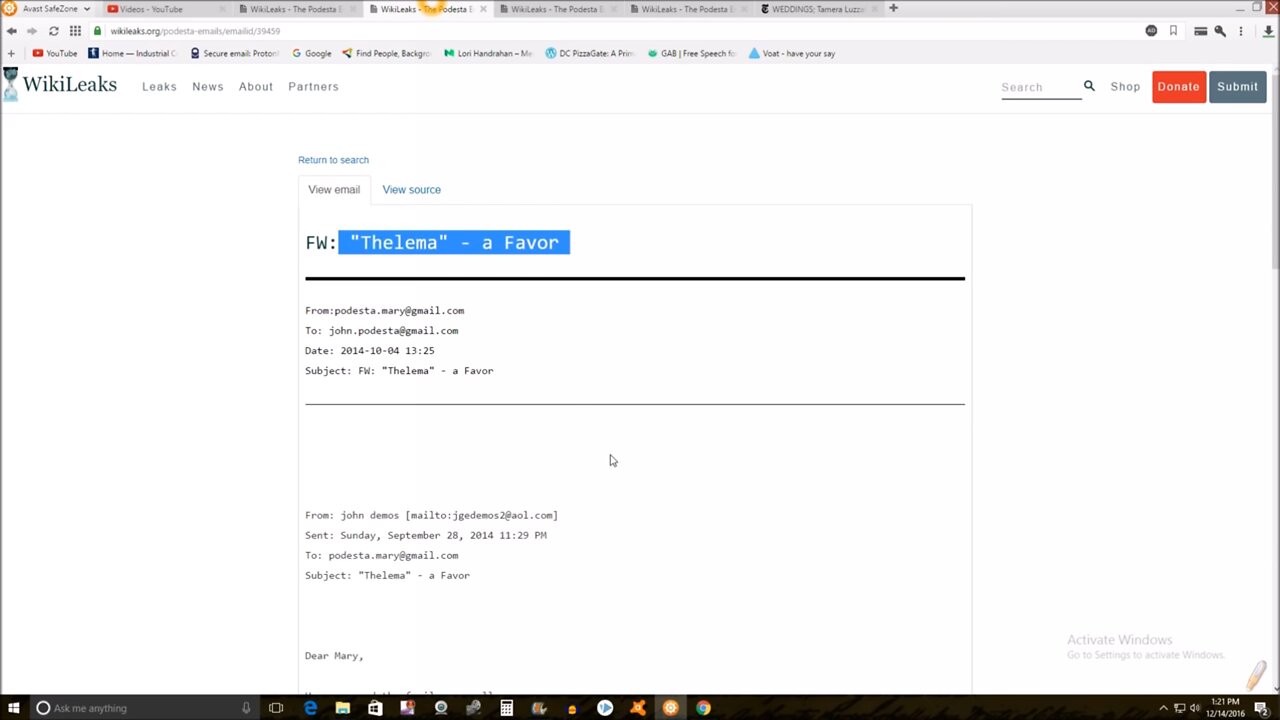
Task: Click the download arrow icon in the toolbar
Action: point(1268,31)
